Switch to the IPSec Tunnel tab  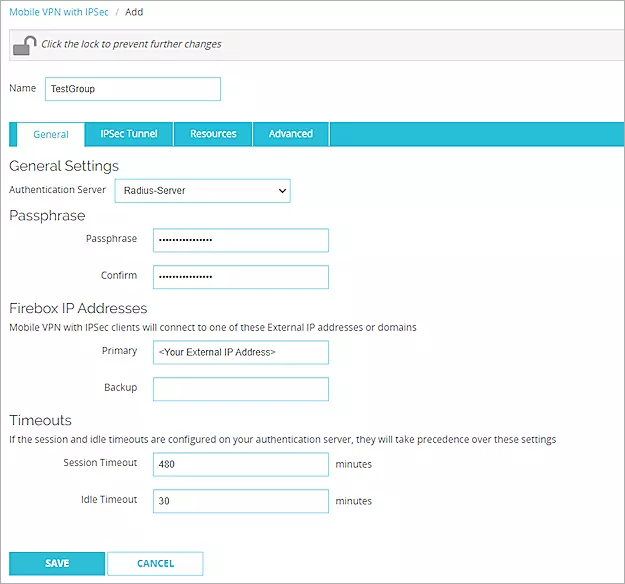[129, 134]
